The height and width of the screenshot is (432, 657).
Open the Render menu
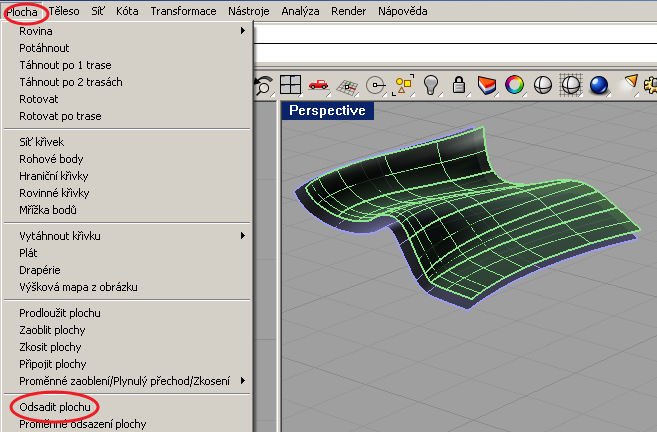pyautogui.click(x=348, y=11)
